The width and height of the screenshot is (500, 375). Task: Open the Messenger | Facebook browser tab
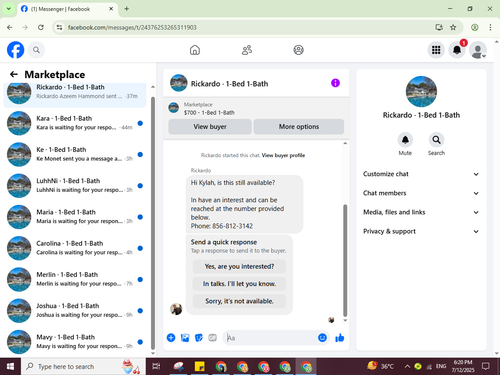67,9
